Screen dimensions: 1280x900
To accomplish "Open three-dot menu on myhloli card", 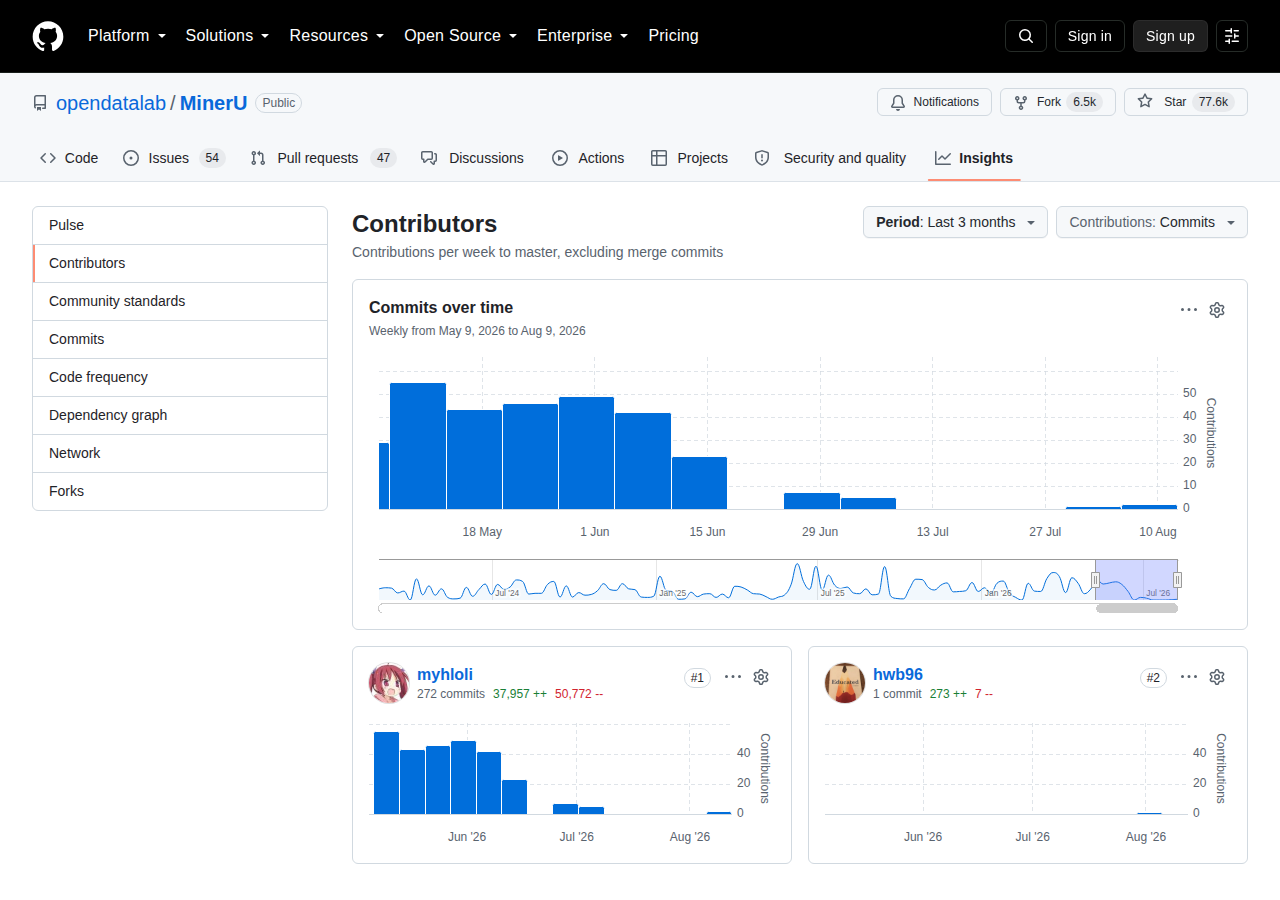I will 733,677.
